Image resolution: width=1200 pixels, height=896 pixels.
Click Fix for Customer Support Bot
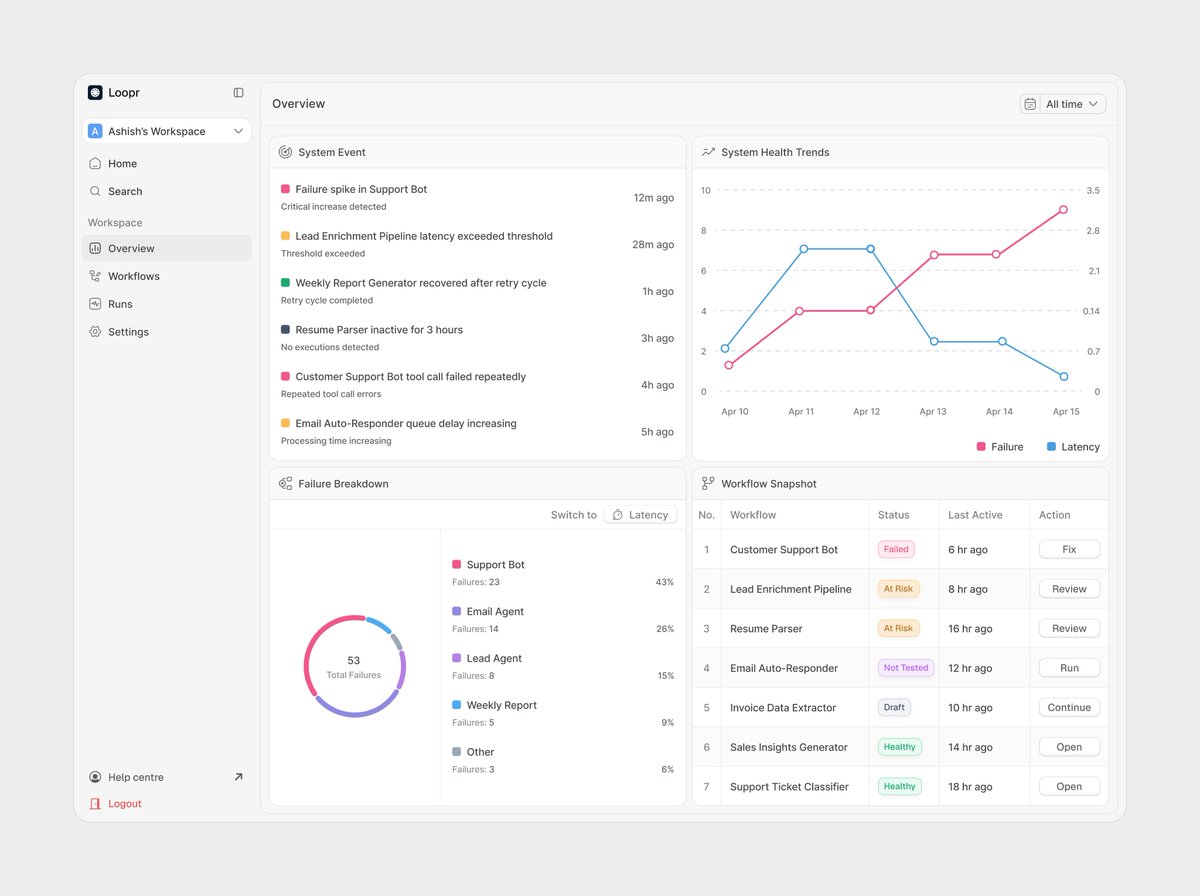pos(1069,549)
